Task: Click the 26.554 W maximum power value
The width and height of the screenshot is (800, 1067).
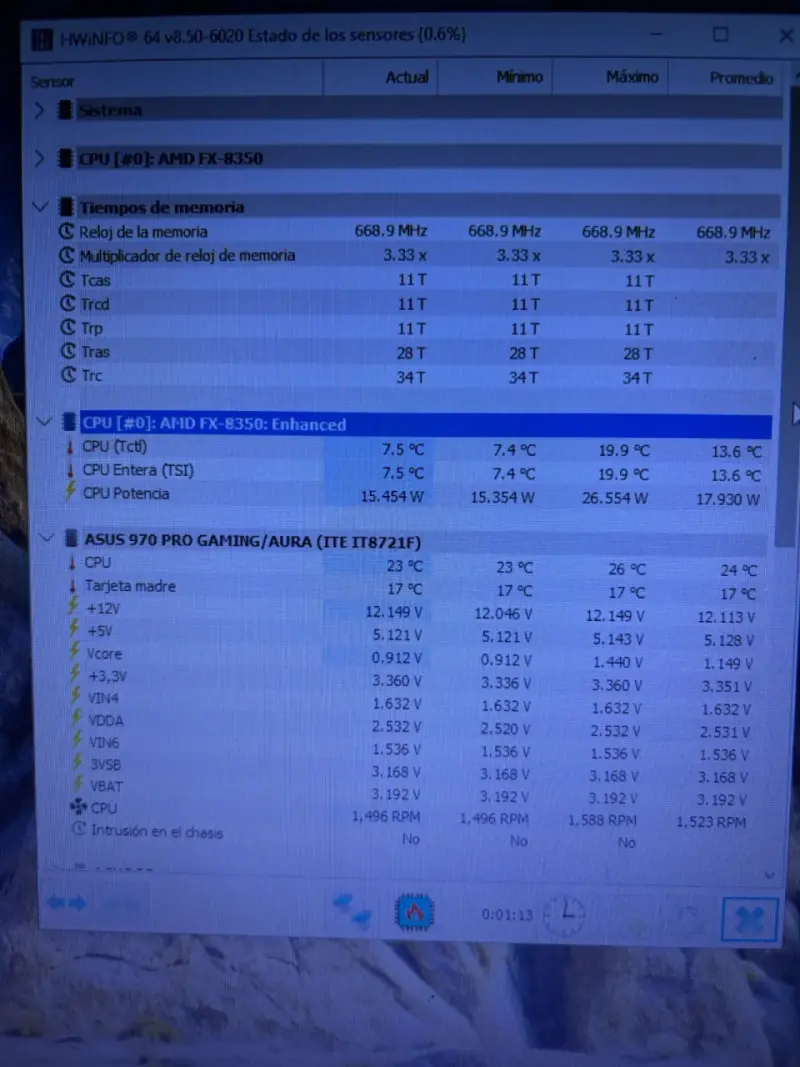Action: click(x=614, y=498)
